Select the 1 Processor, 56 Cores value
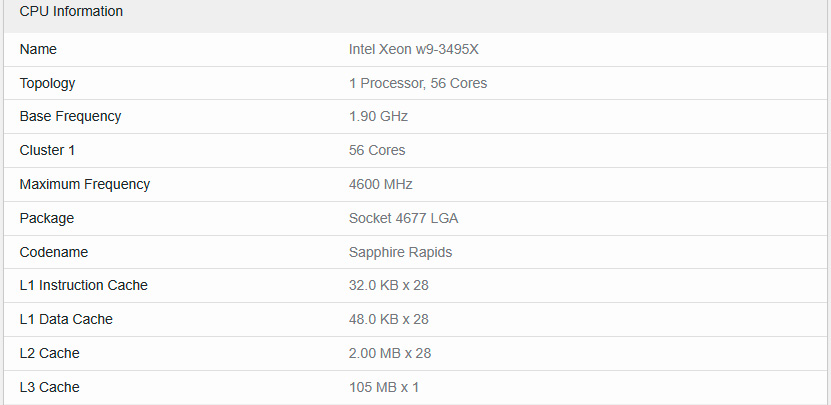Image resolution: width=831 pixels, height=405 pixels. [418, 83]
